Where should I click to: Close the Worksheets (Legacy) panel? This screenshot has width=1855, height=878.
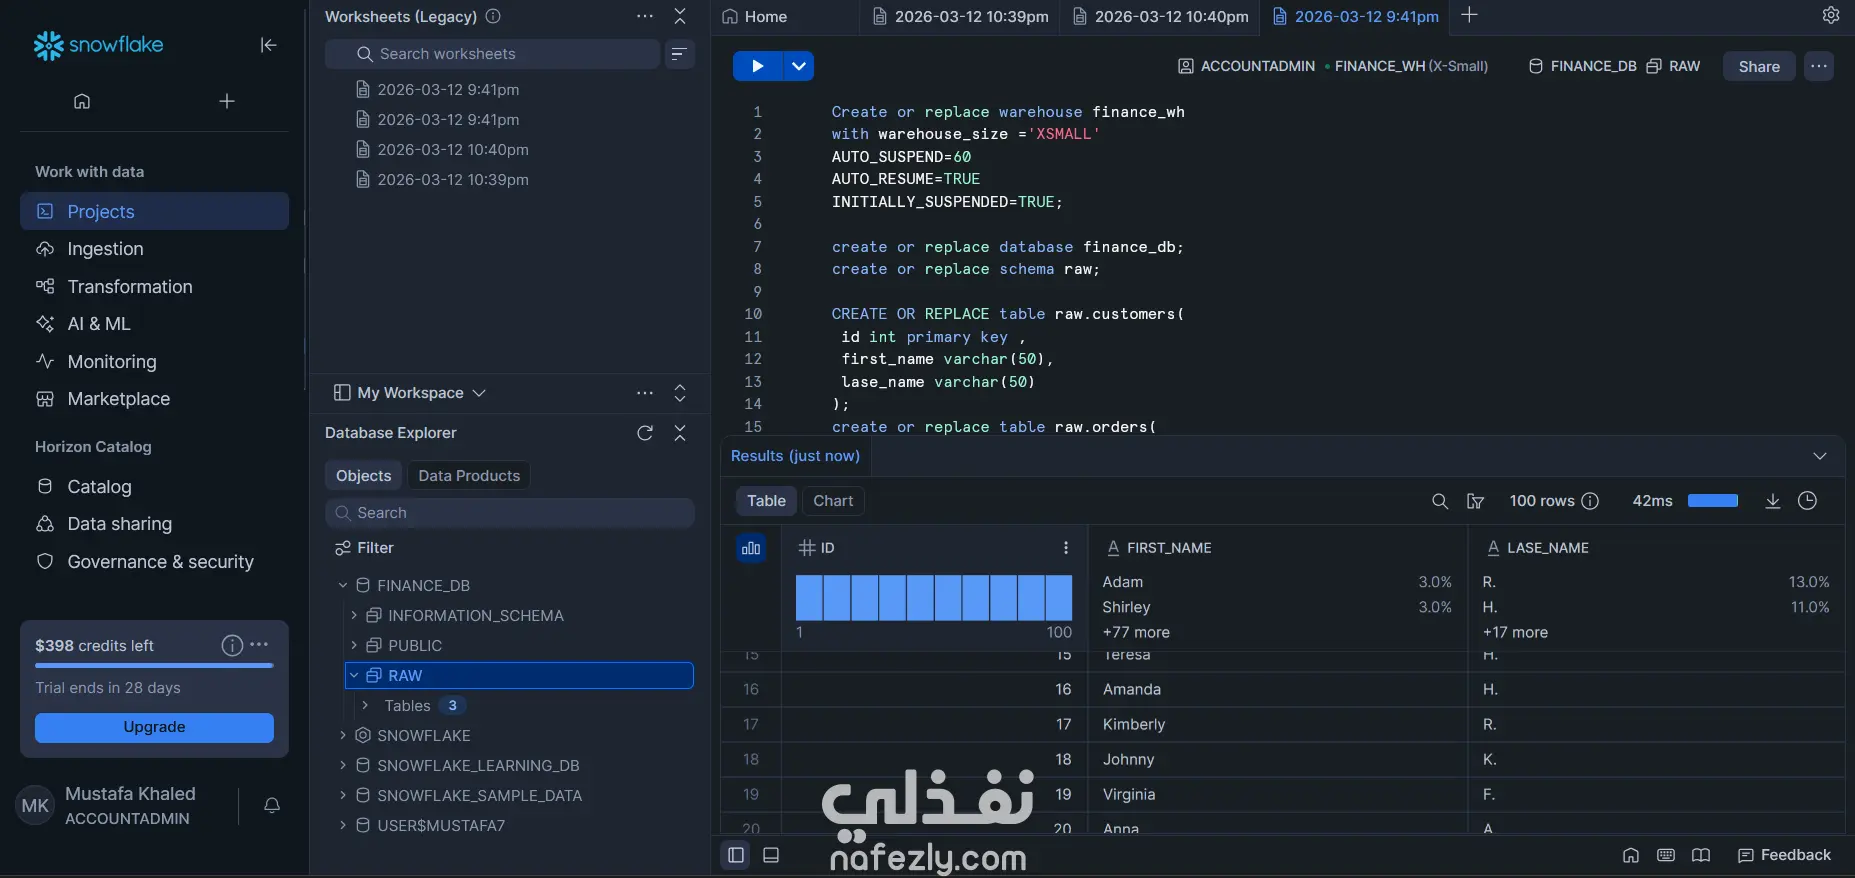680,16
